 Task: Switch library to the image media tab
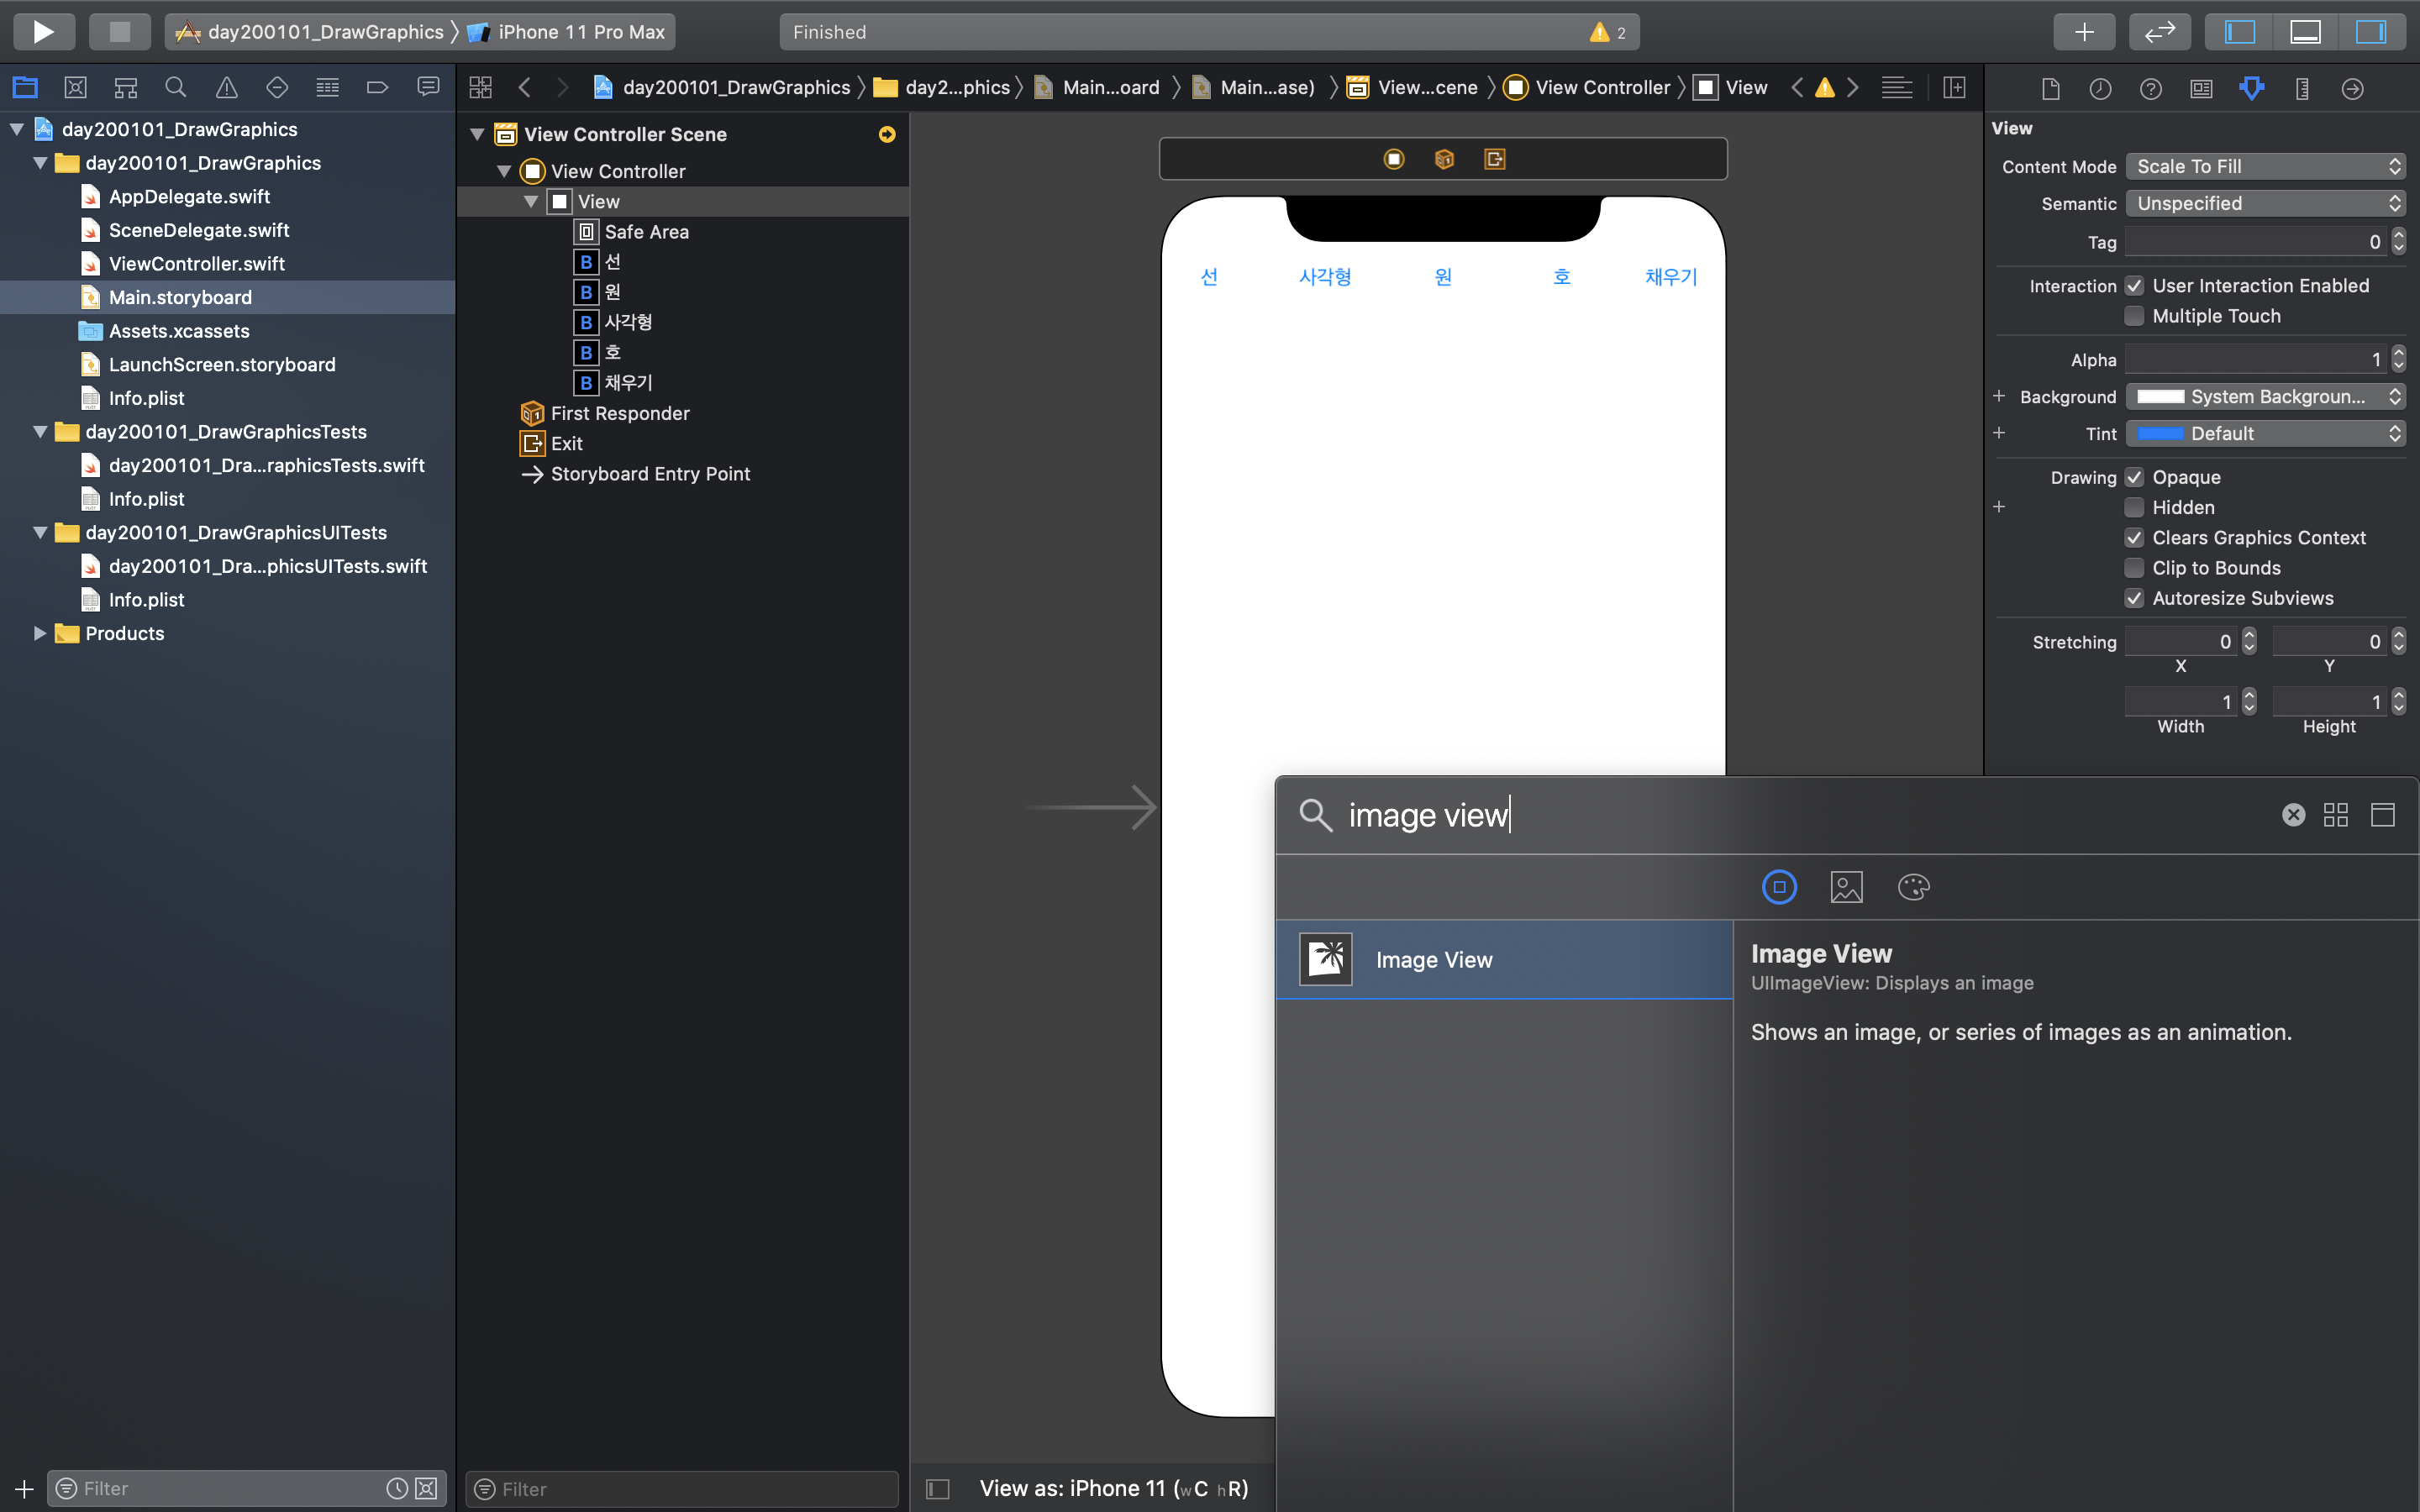1846,887
